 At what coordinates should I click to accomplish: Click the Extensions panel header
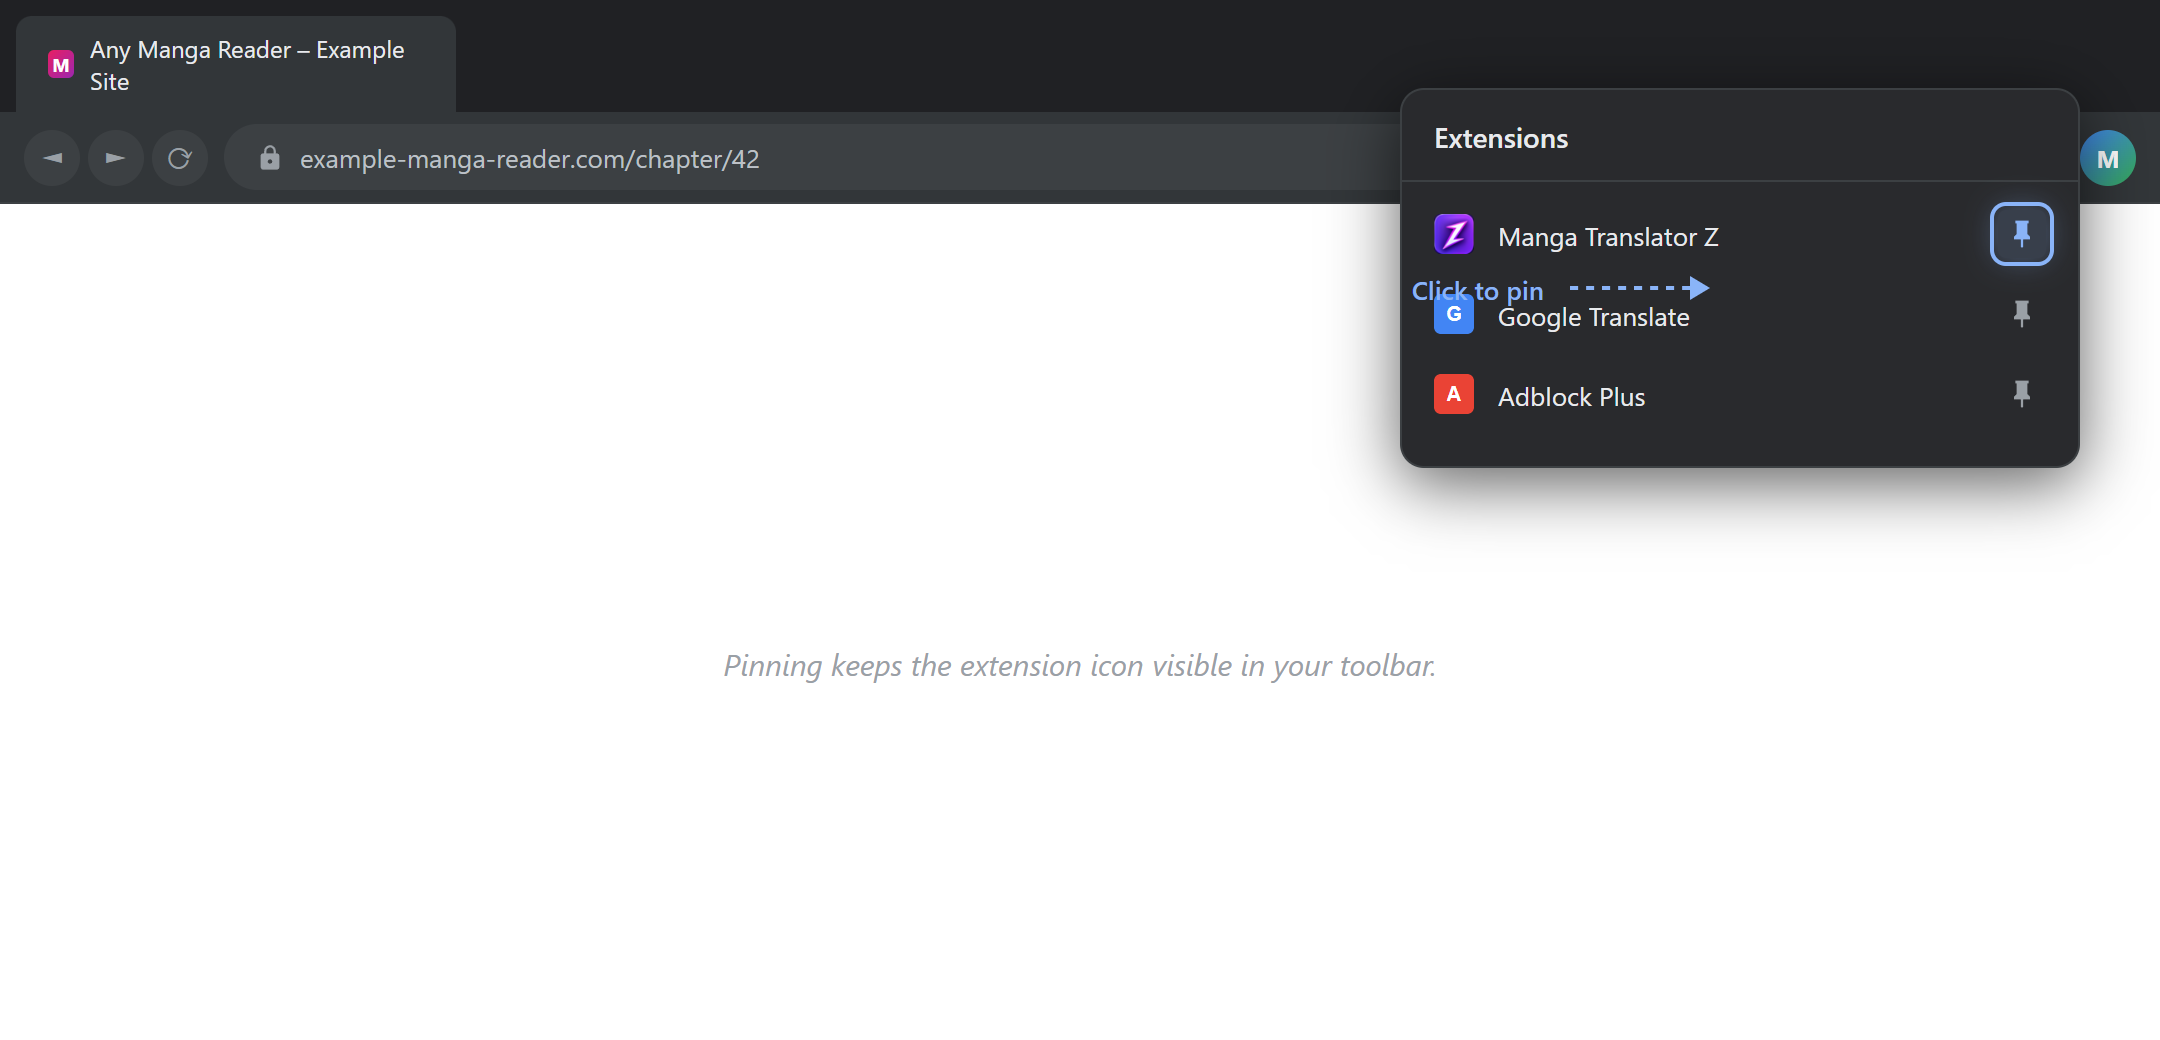click(1500, 138)
